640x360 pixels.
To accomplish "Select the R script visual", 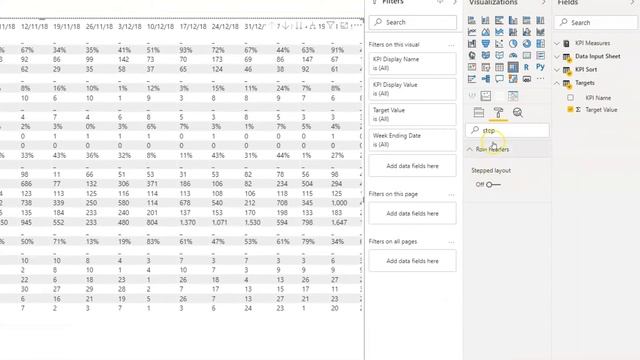I will tap(527, 67).
